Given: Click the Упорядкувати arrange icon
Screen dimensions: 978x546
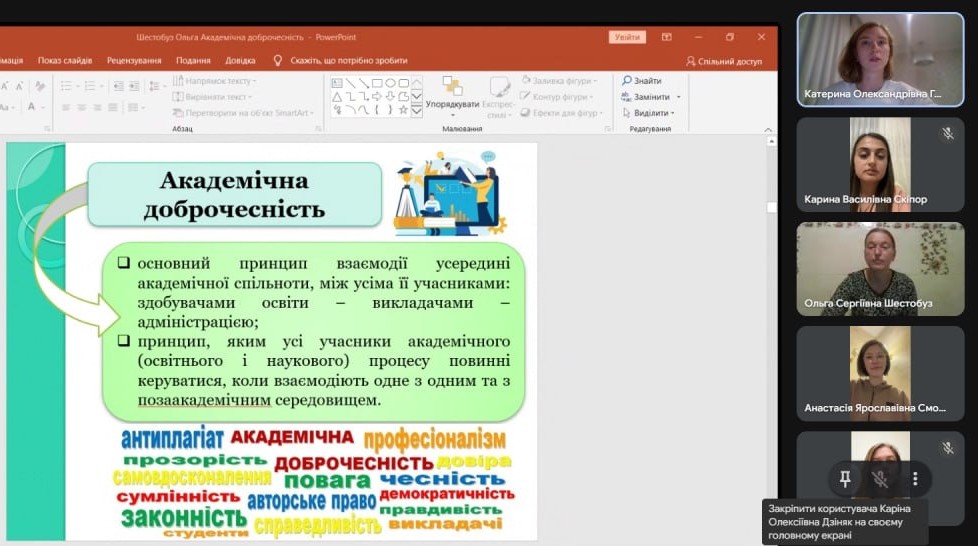Looking at the screenshot, I should (452, 87).
